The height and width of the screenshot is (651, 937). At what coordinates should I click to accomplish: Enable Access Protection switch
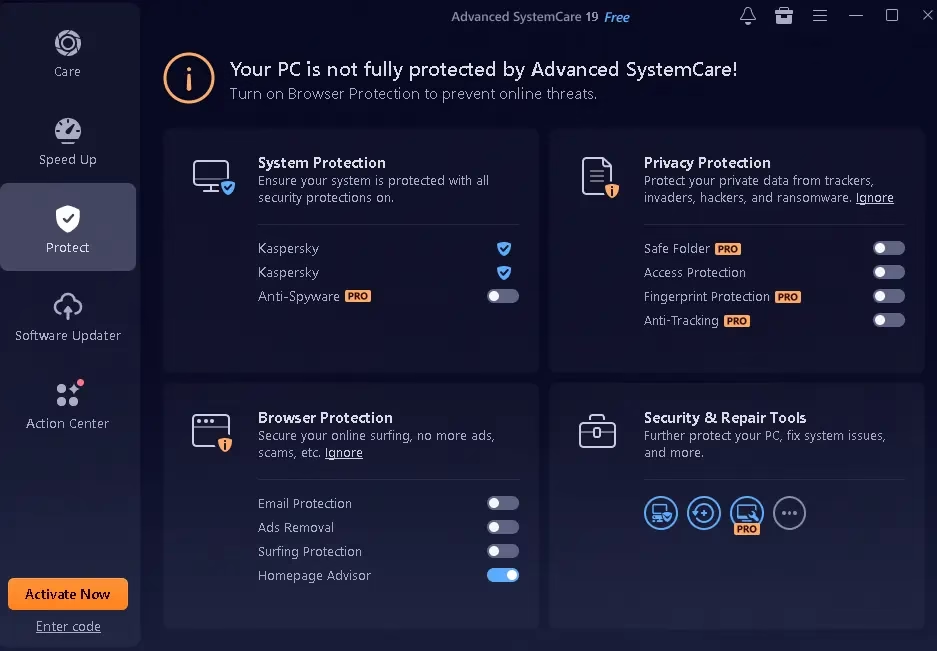pos(889,272)
